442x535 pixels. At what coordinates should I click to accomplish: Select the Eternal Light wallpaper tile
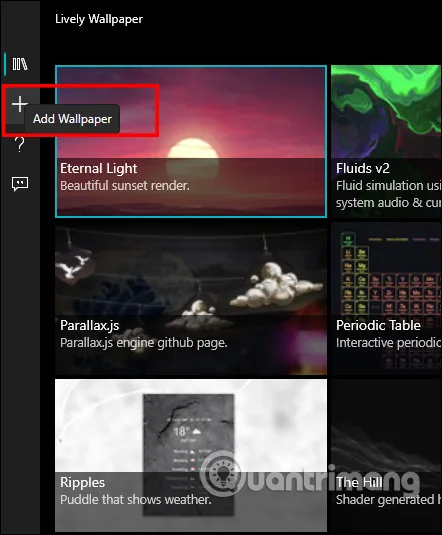pos(191,141)
